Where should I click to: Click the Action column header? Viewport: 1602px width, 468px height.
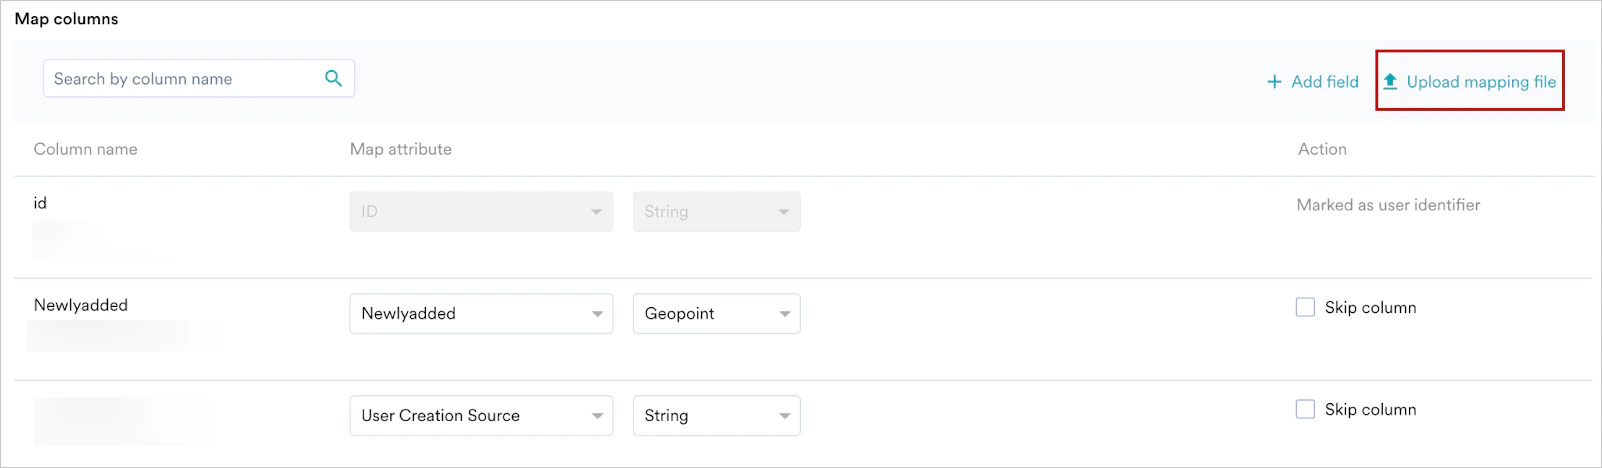1322,149
